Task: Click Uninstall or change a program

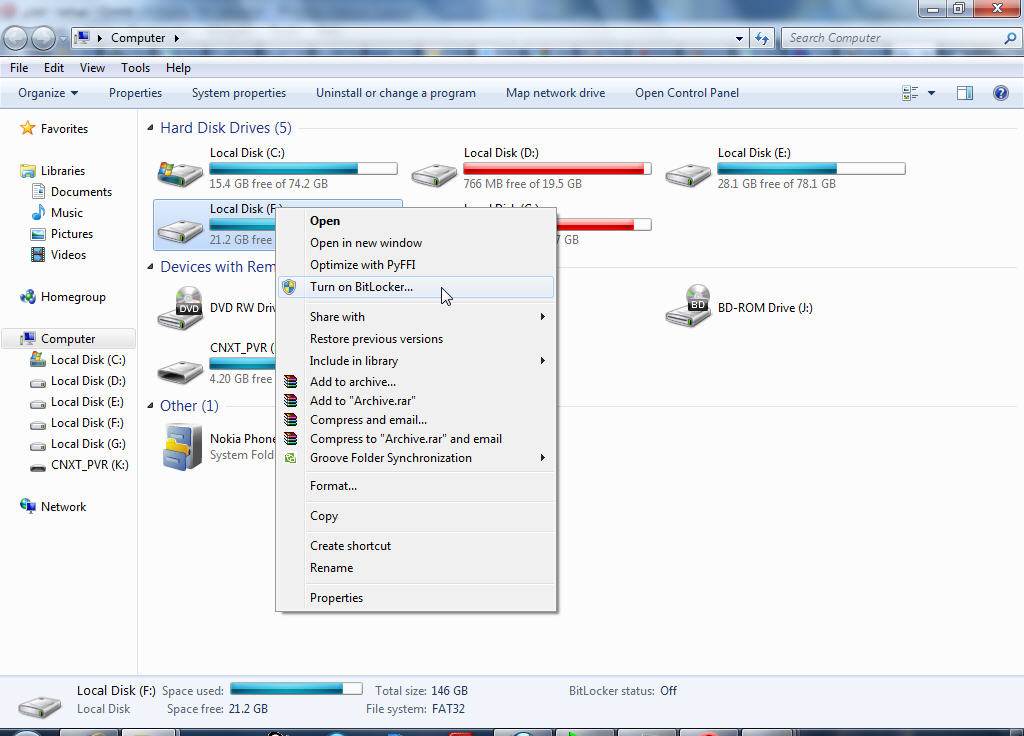Action: 396,93
